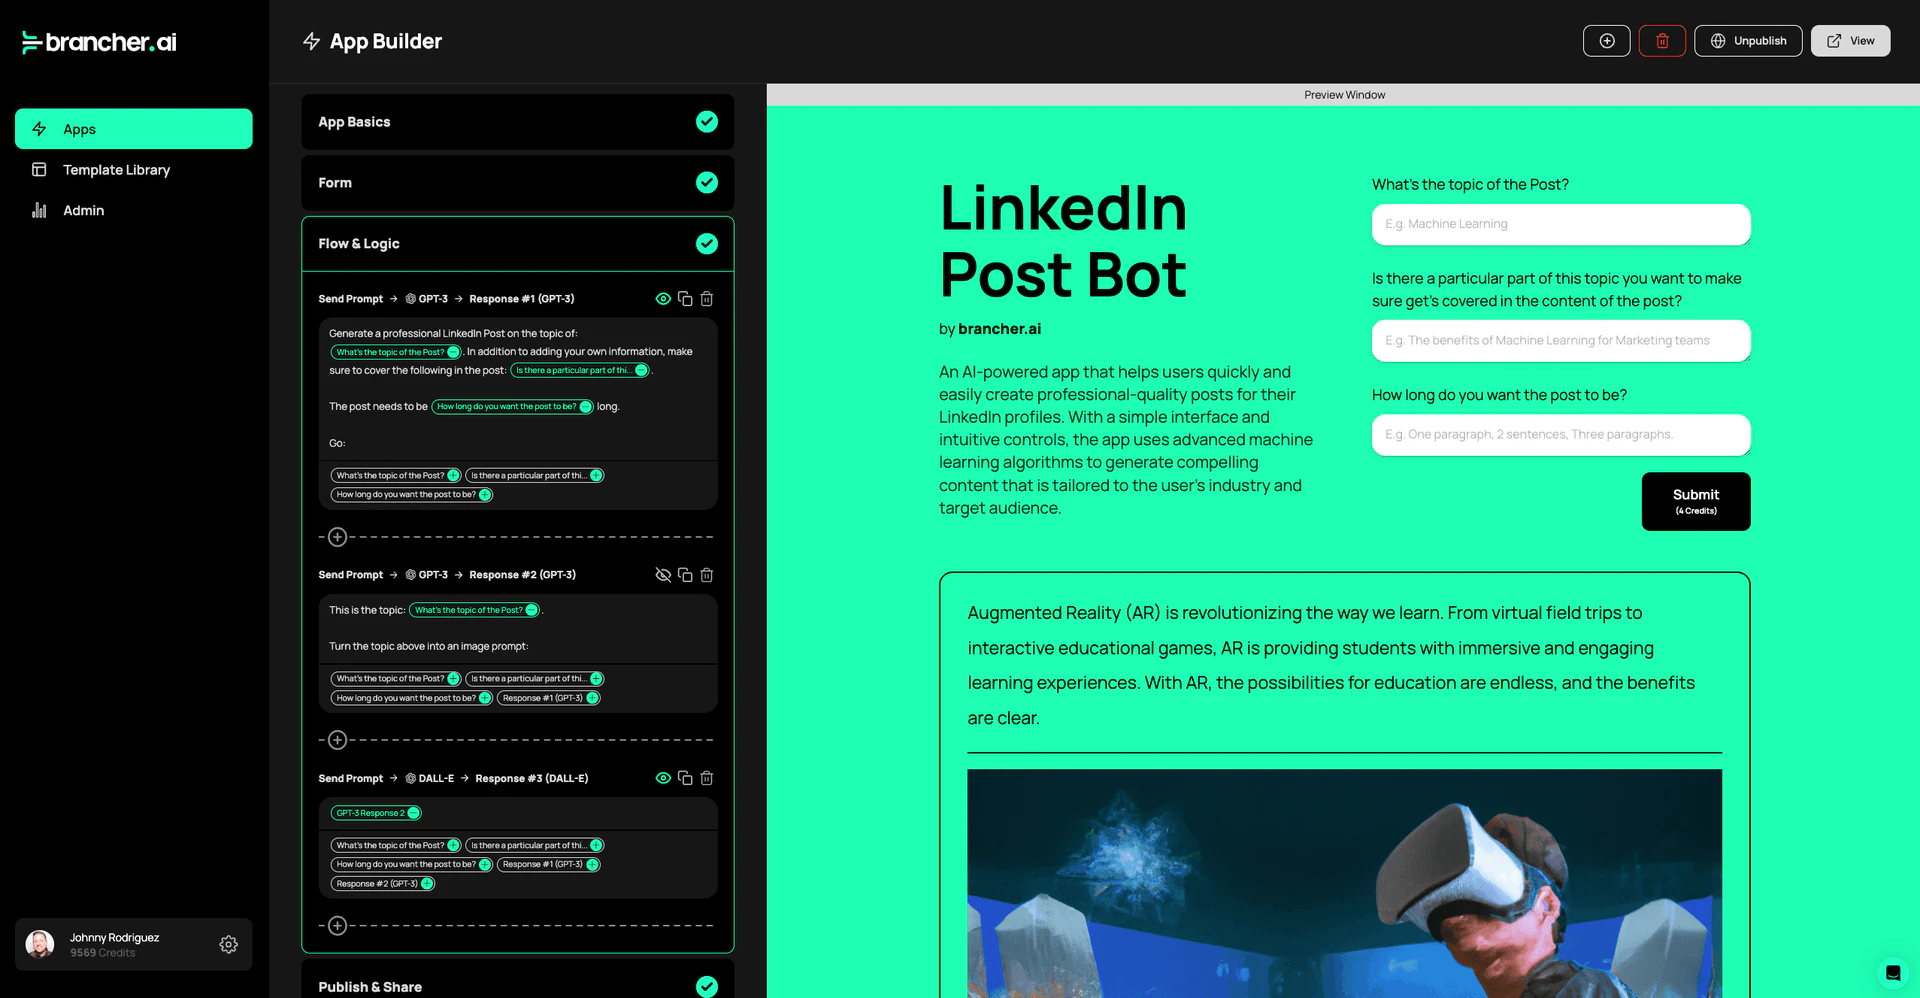Hide Response #1 (GPT-3) output with eye icon

tap(662, 299)
